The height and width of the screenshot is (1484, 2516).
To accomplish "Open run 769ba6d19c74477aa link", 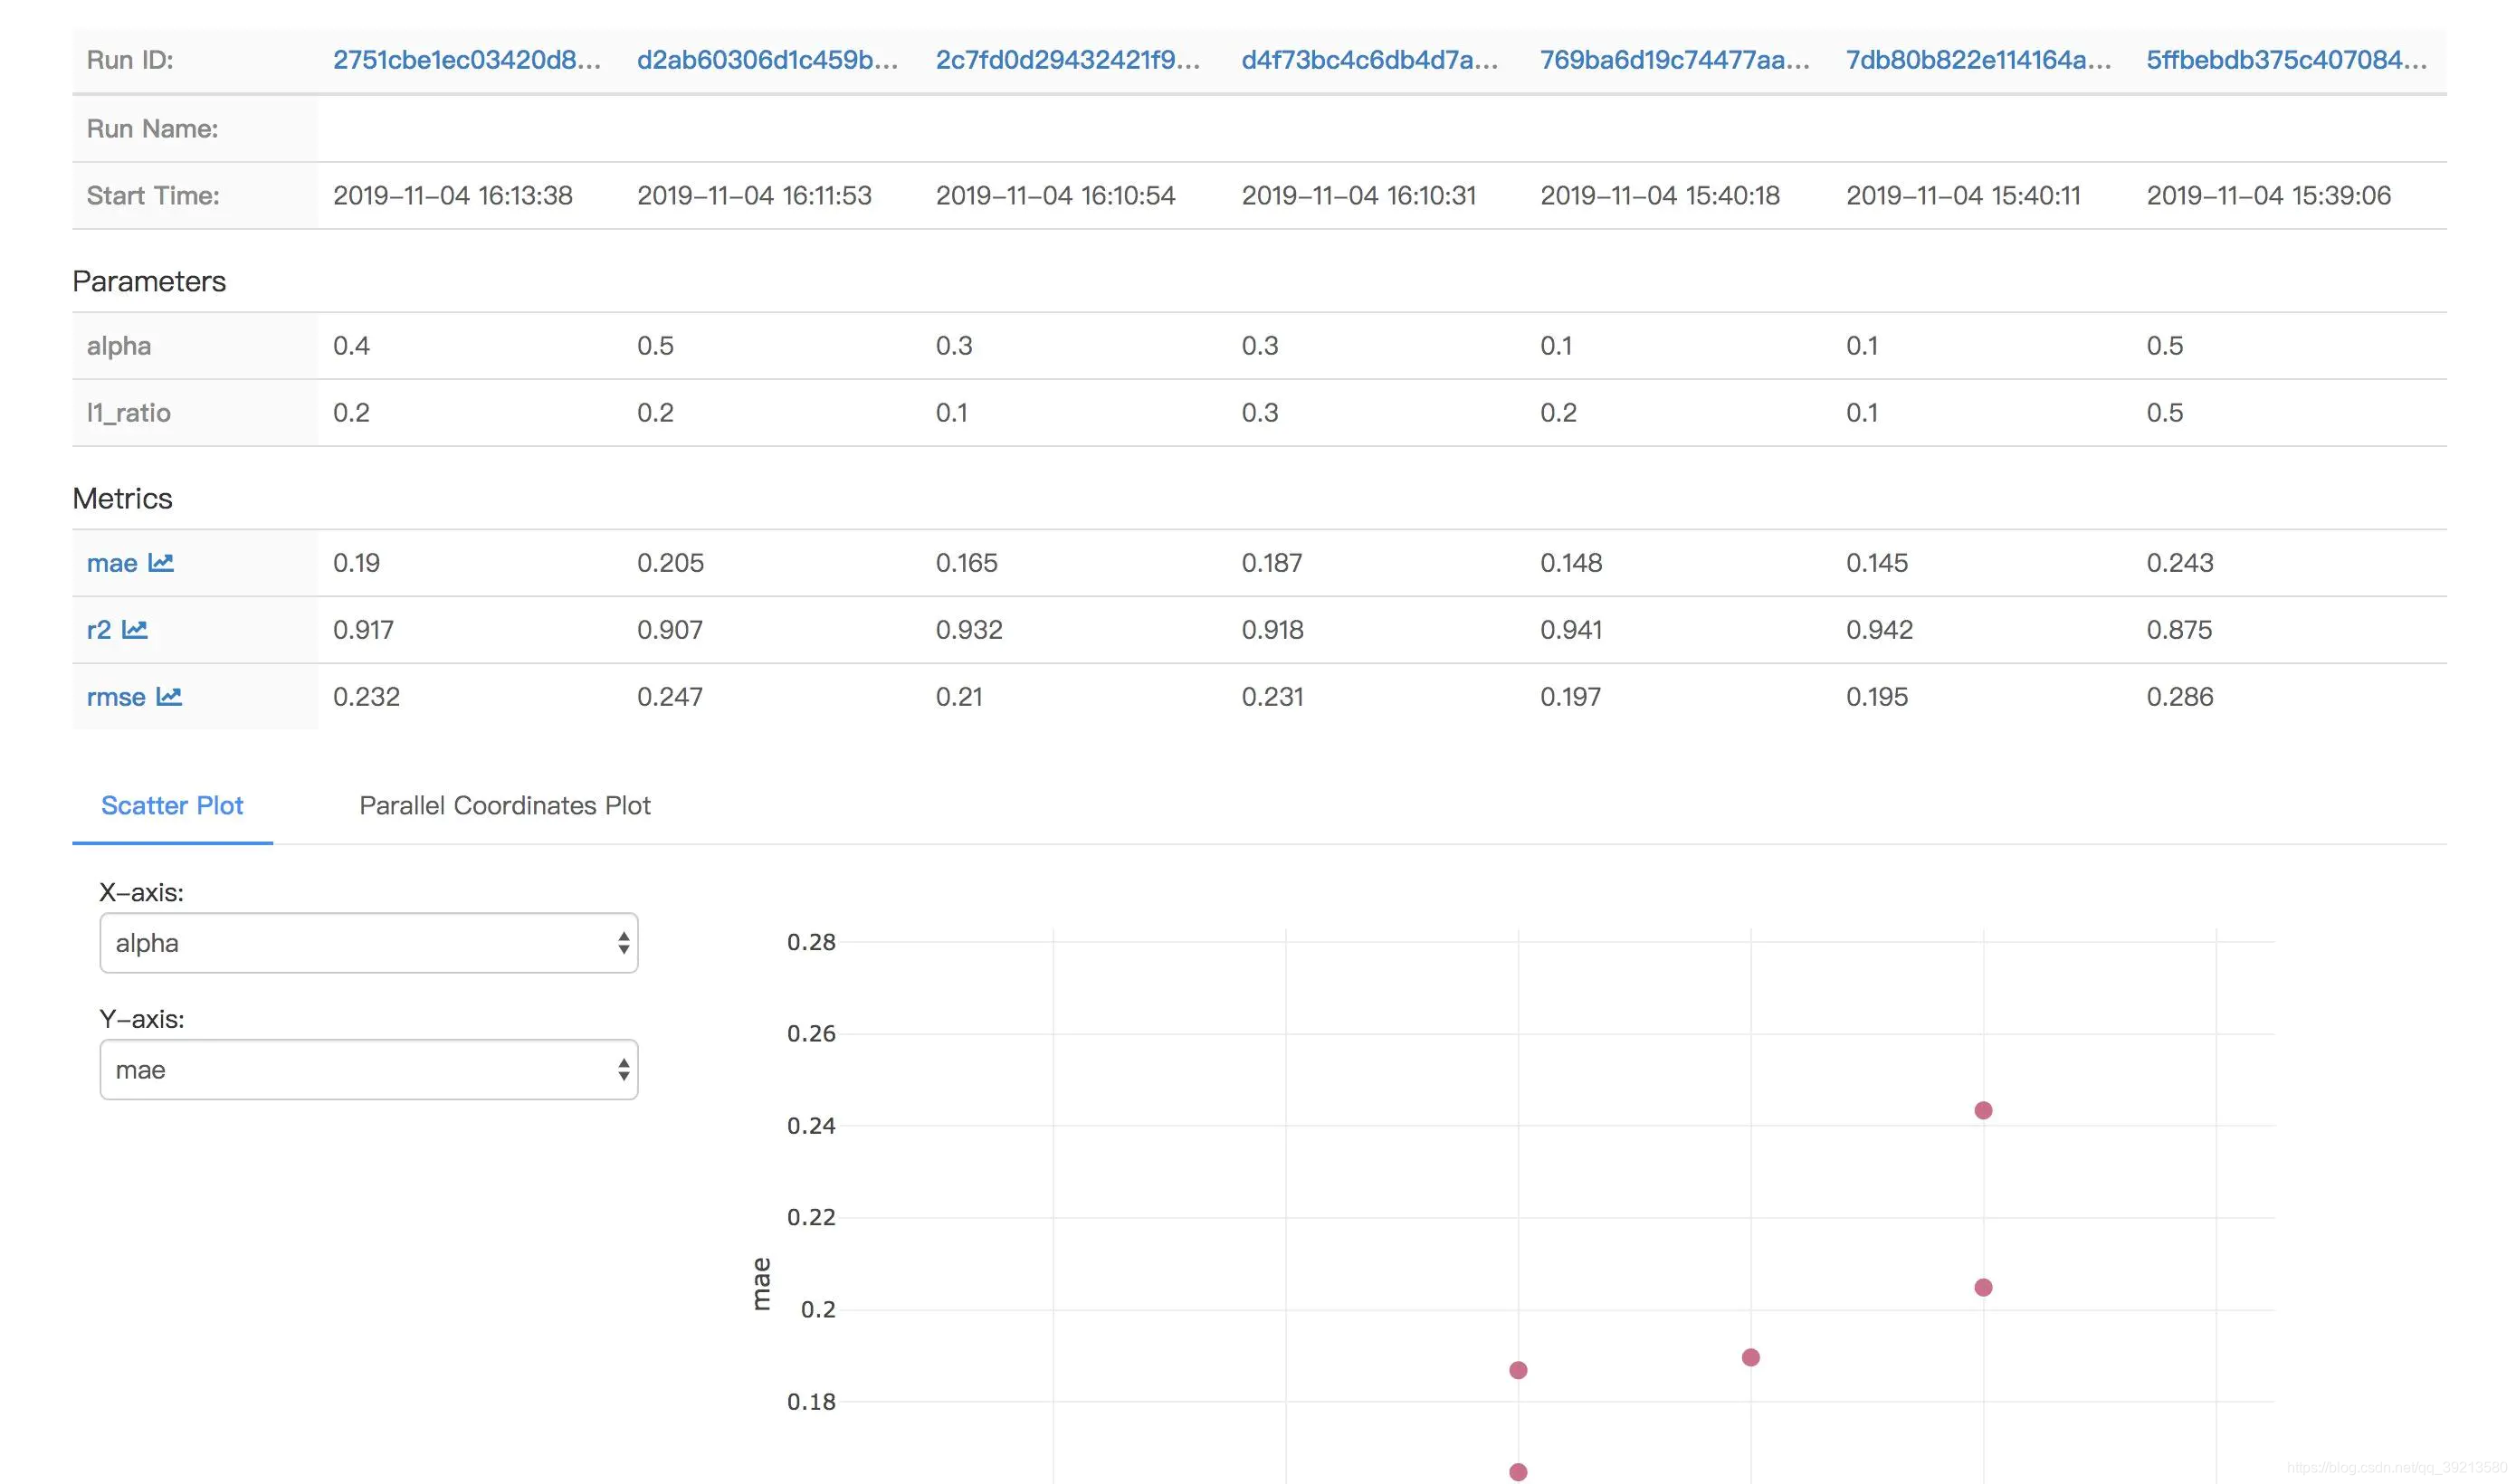I will tap(1674, 60).
